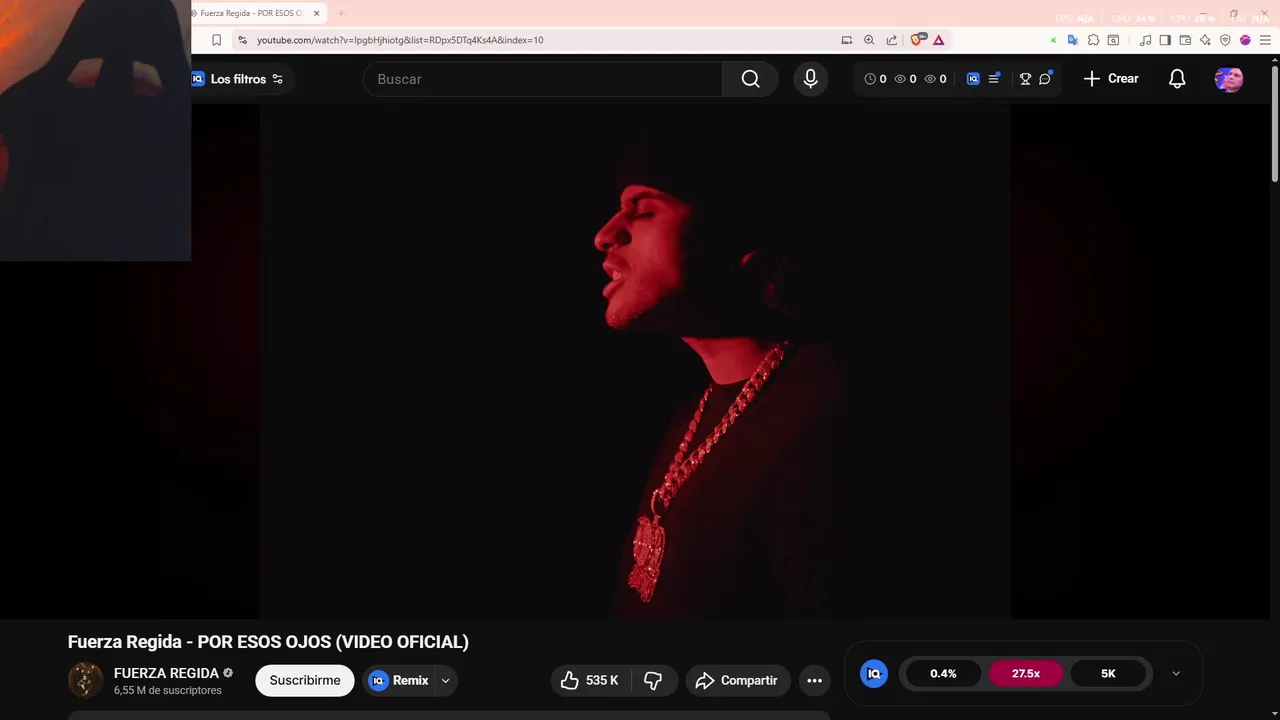Click the Compartir share button

tap(738, 680)
